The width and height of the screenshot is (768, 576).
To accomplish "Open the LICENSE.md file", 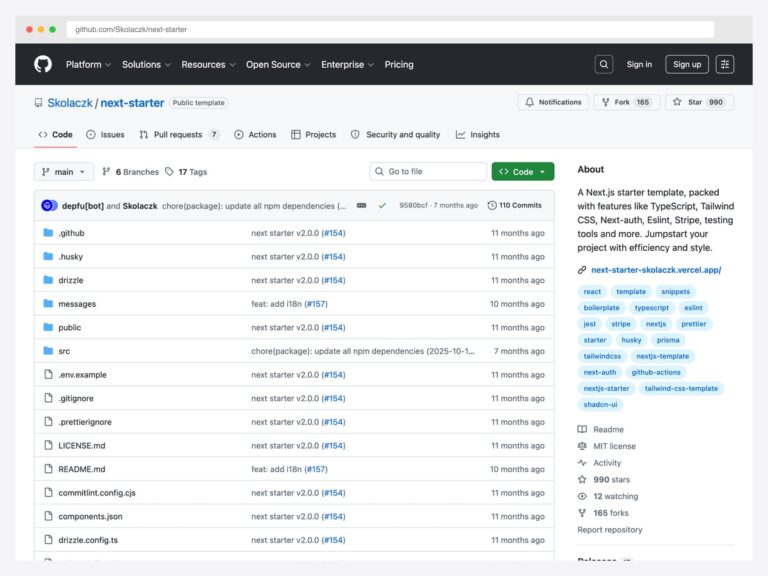I will 82,445.
